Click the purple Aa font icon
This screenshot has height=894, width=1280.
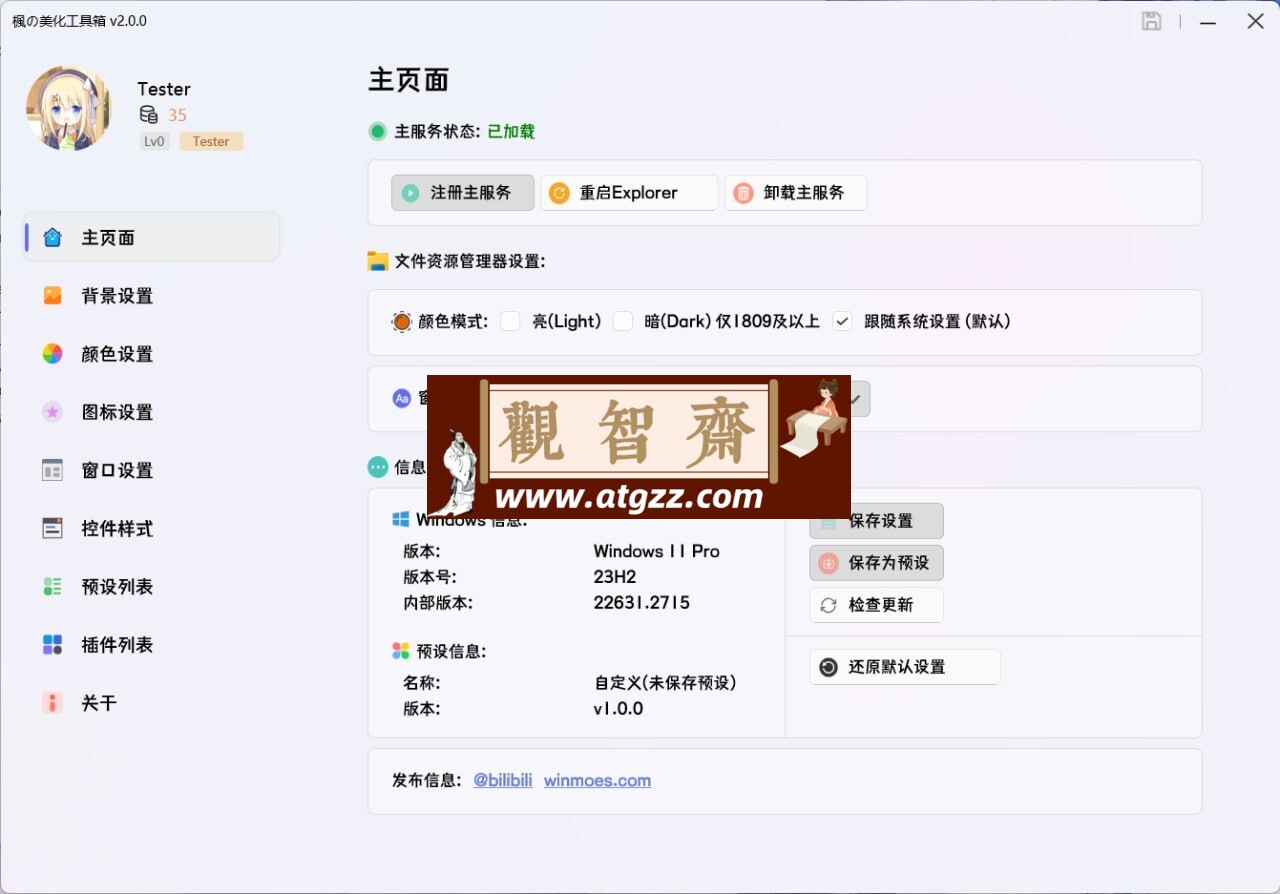pyautogui.click(x=401, y=398)
